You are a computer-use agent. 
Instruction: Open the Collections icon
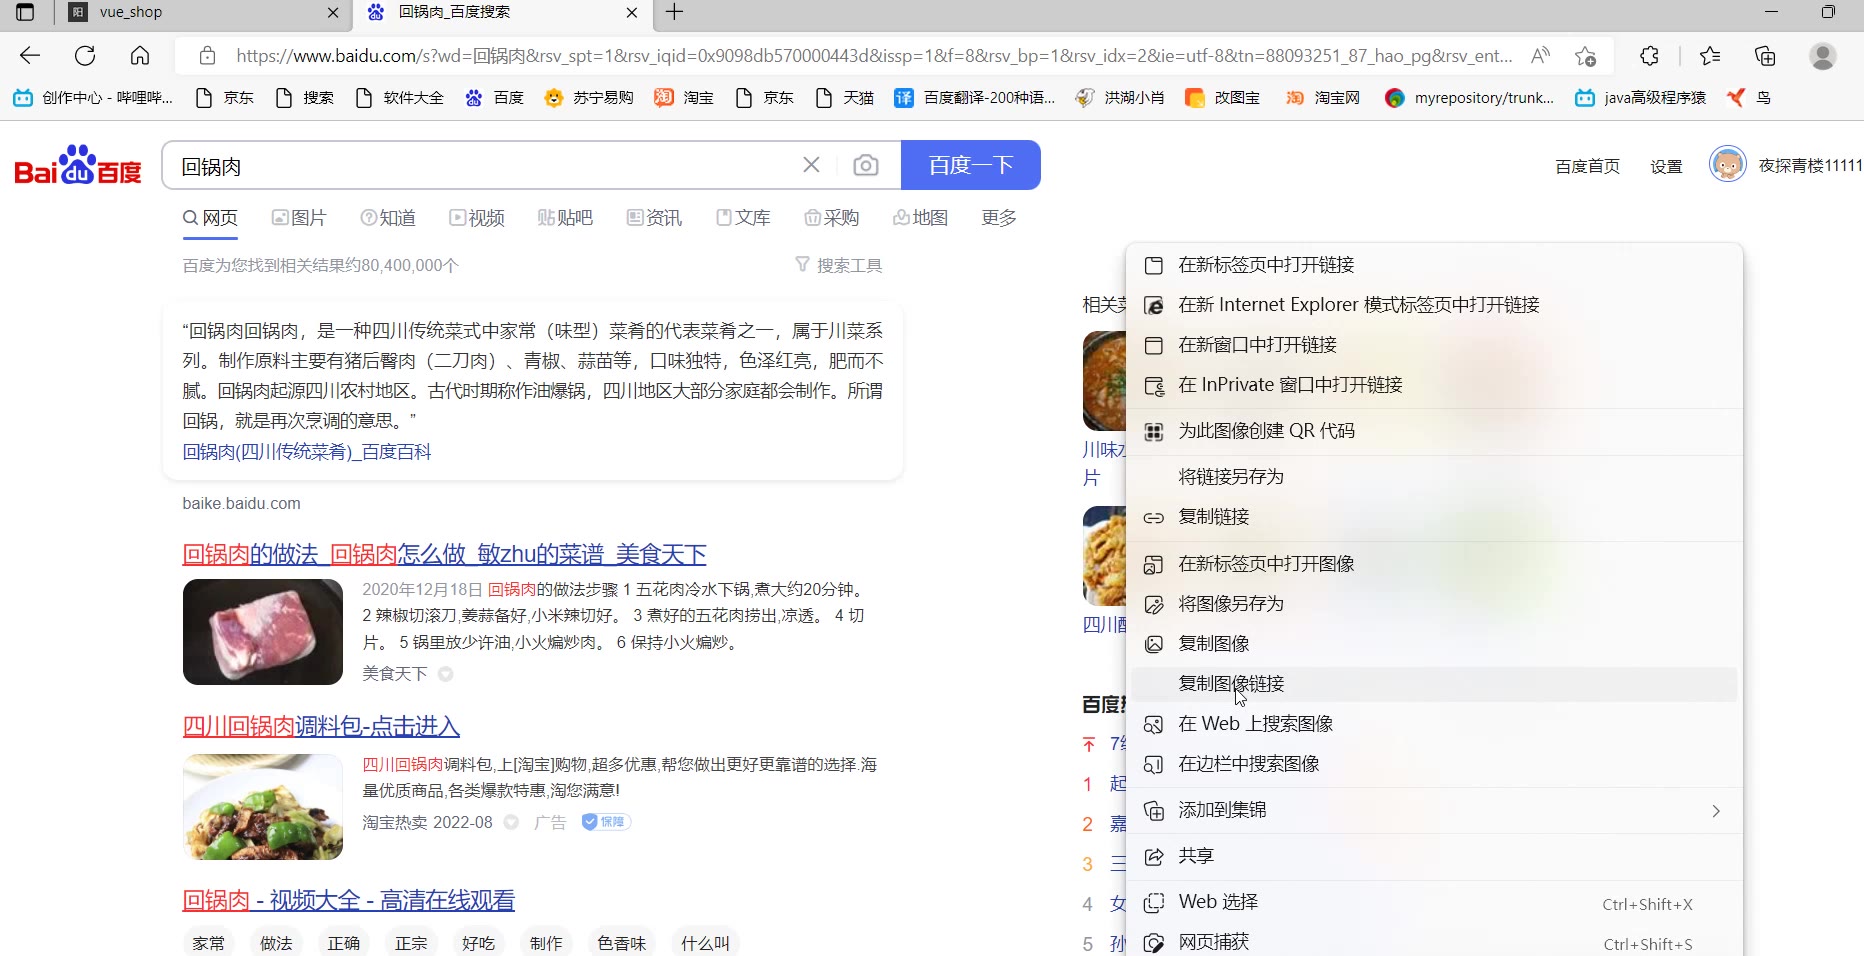point(1765,56)
